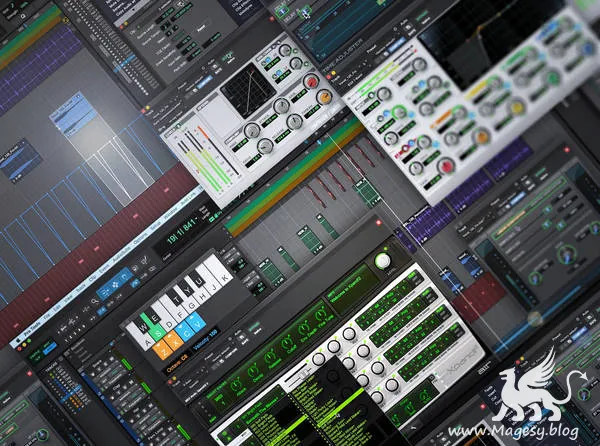Click the Xpand!2 Level knob
This screenshot has width=600, height=446.
[382, 261]
